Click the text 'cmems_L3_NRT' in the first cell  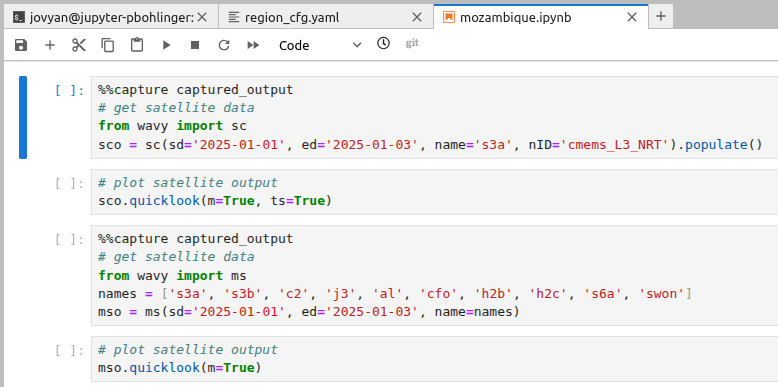coord(615,145)
